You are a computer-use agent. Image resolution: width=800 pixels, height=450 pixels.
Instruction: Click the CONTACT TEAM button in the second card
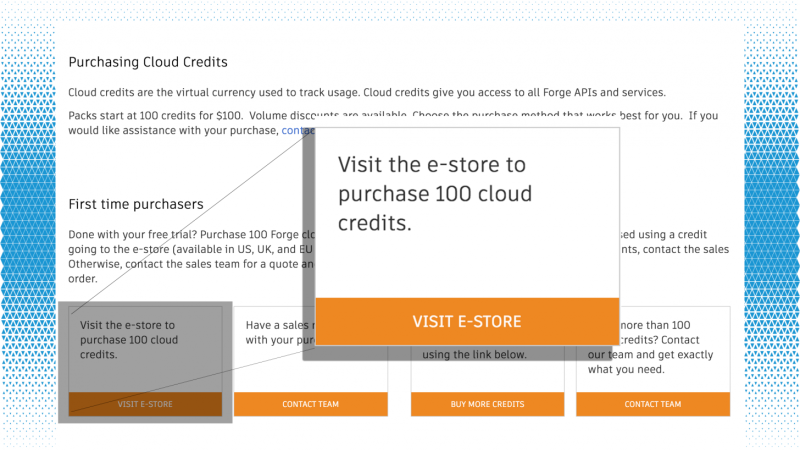coord(311,404)
